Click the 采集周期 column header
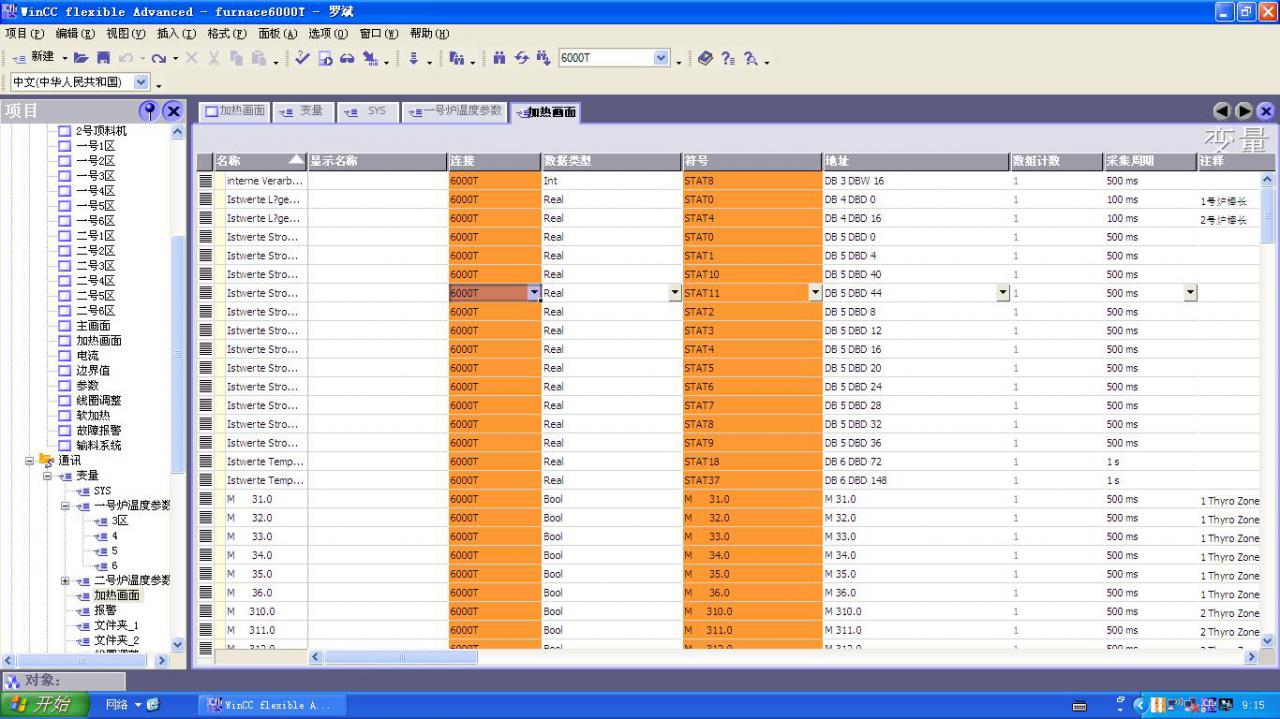 1150,161
